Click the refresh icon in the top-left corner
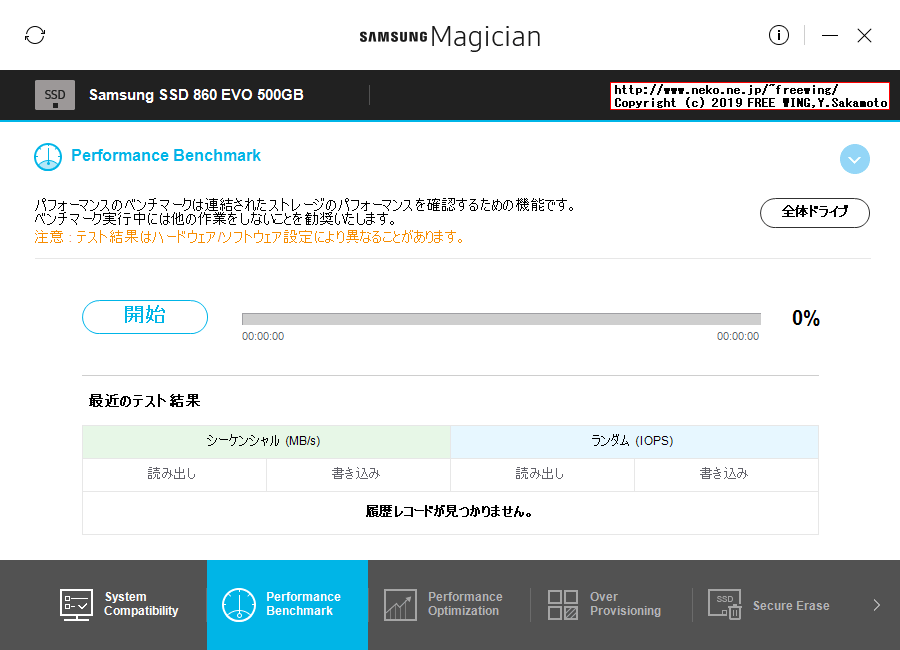The image size is (900, 650). coord(36,34)
